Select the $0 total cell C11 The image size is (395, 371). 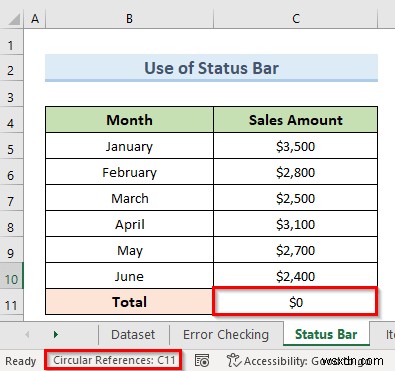pos(296,302)
